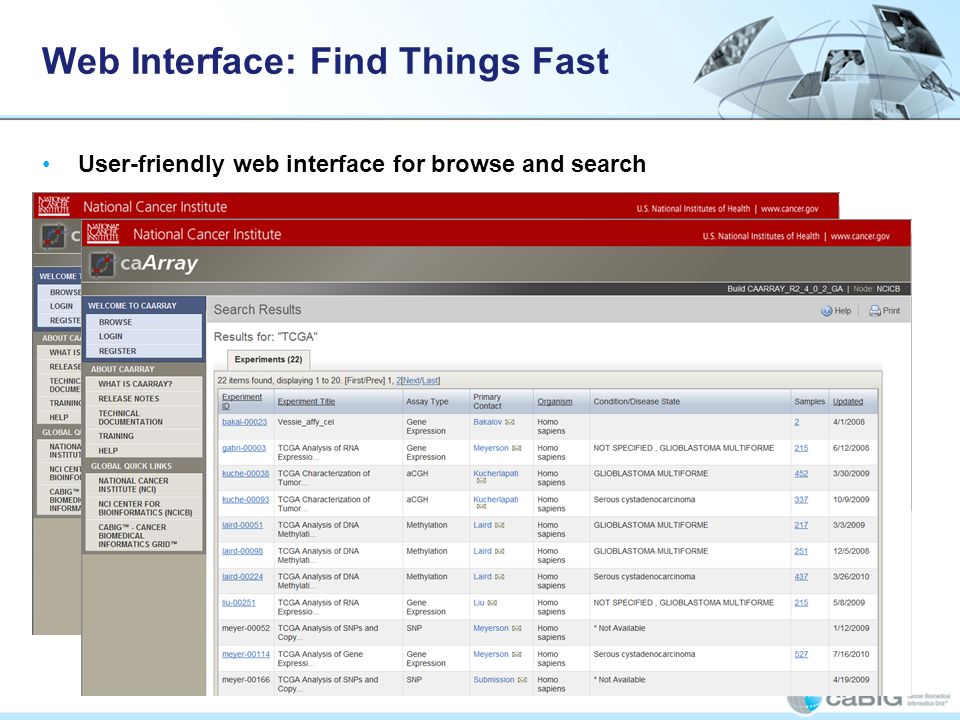Click Meyerson's email icon in meyer-00052 row
This screenshot has height=720, width=960.
coord(517,628)
